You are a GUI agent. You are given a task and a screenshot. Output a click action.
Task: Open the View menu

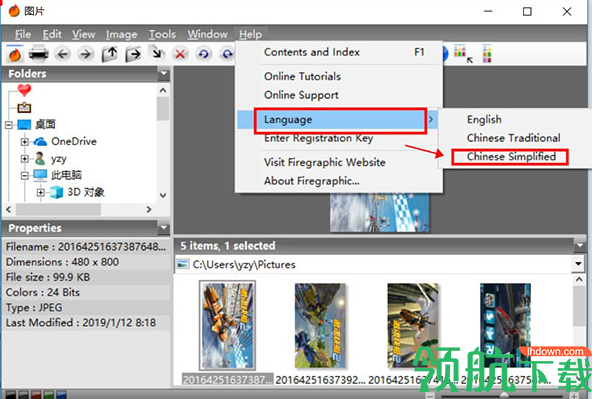point(83,34)
